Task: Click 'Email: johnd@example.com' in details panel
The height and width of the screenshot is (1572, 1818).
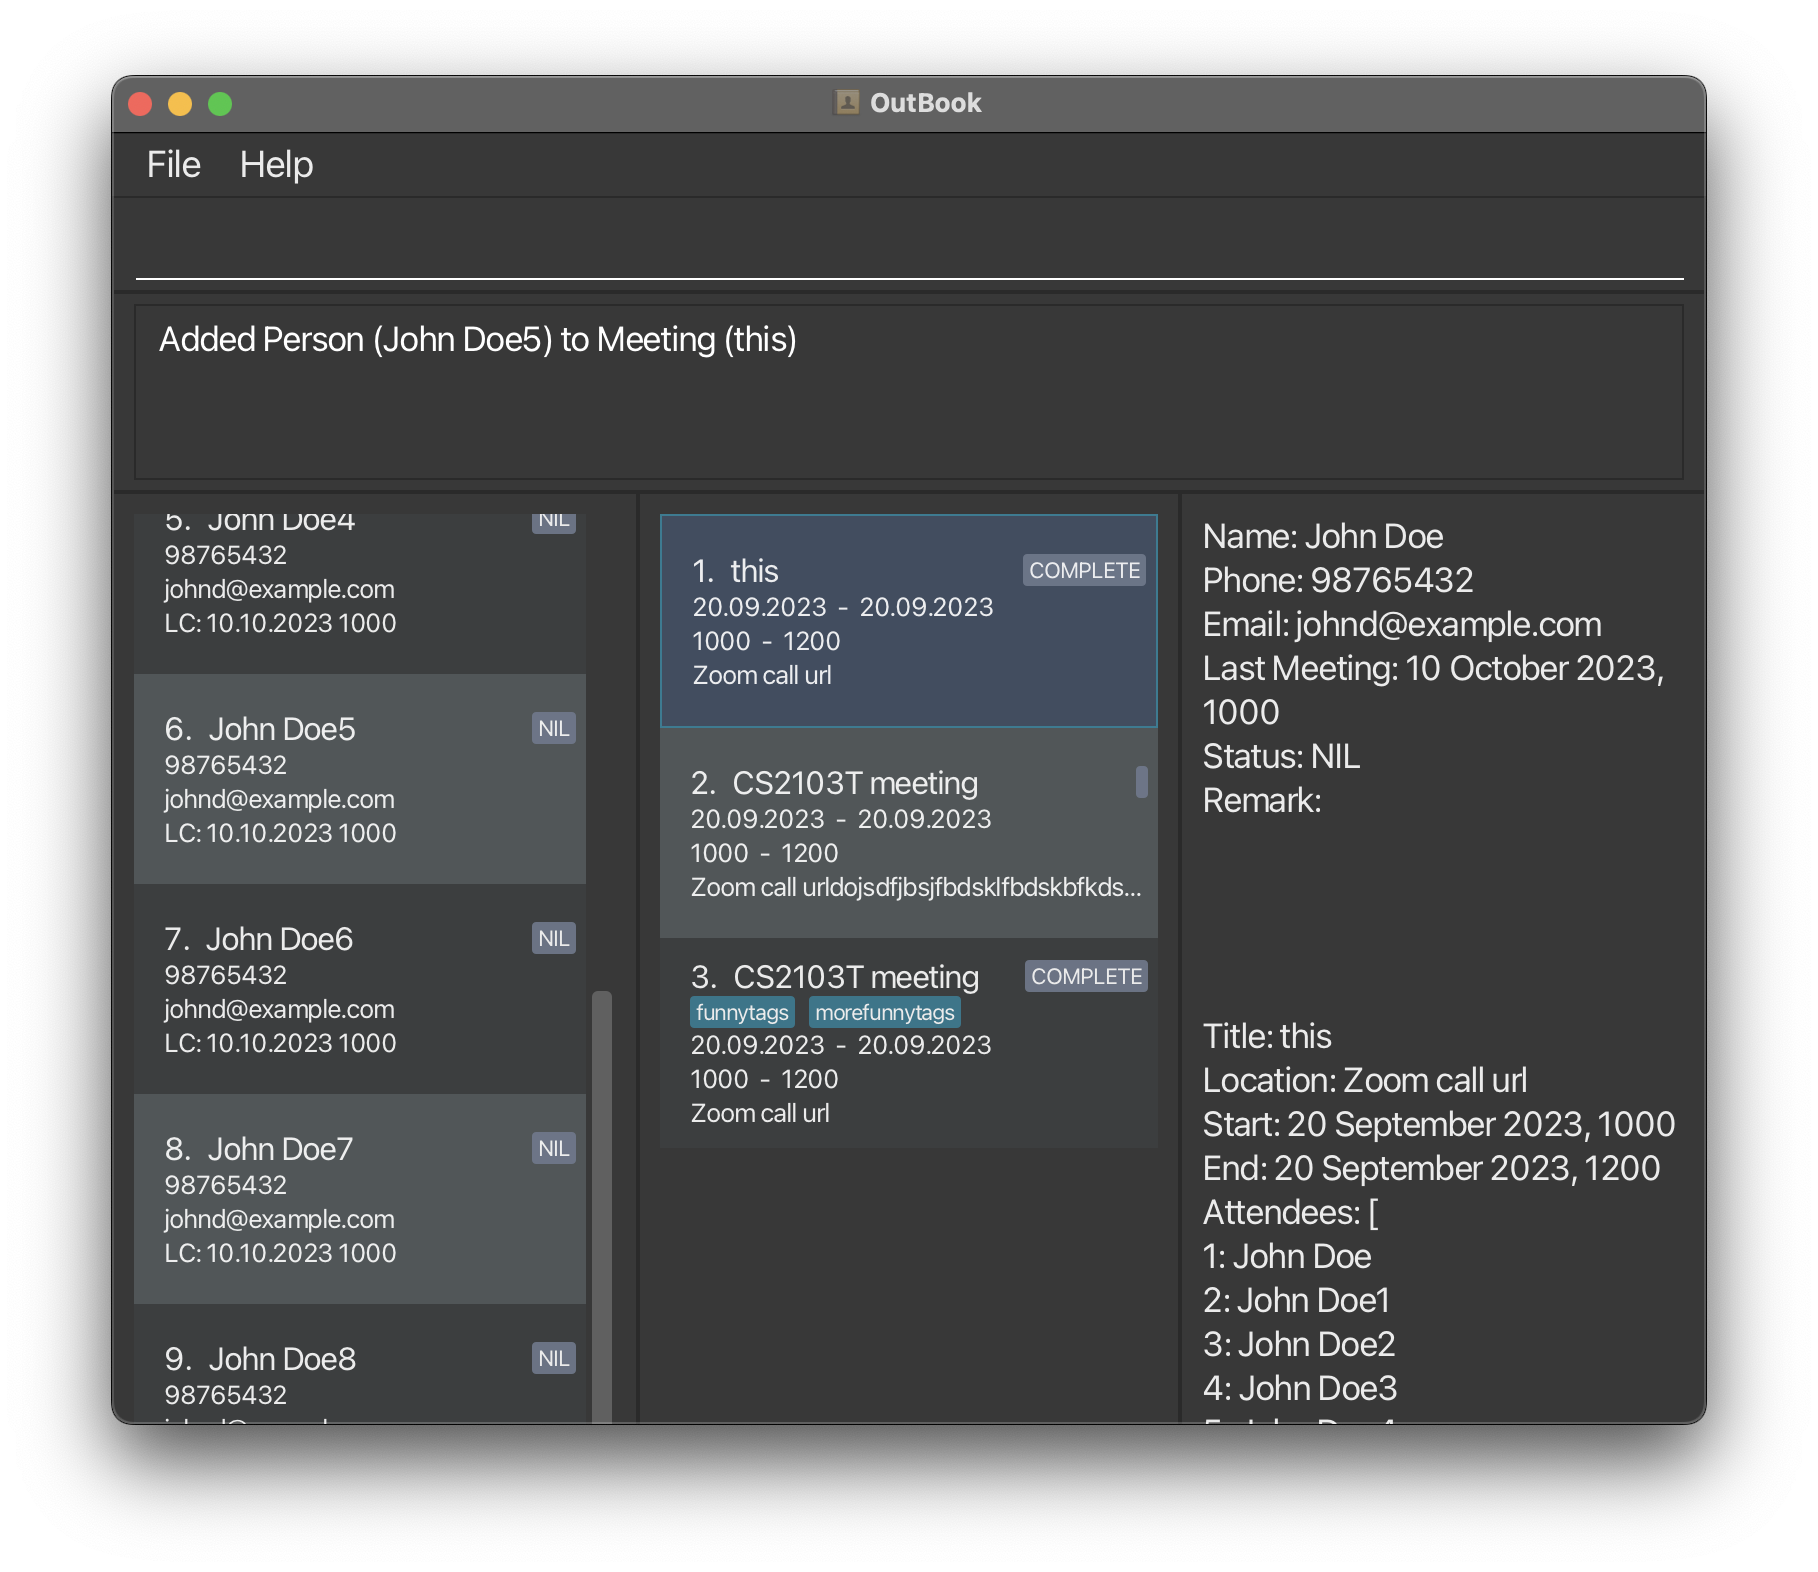Action: tap(1402, 625)
